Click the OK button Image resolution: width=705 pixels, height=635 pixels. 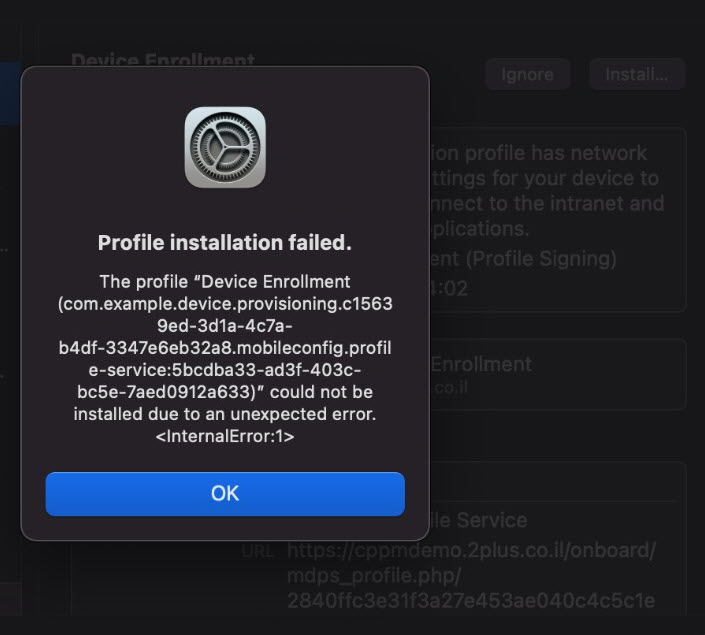coord(225,494)
